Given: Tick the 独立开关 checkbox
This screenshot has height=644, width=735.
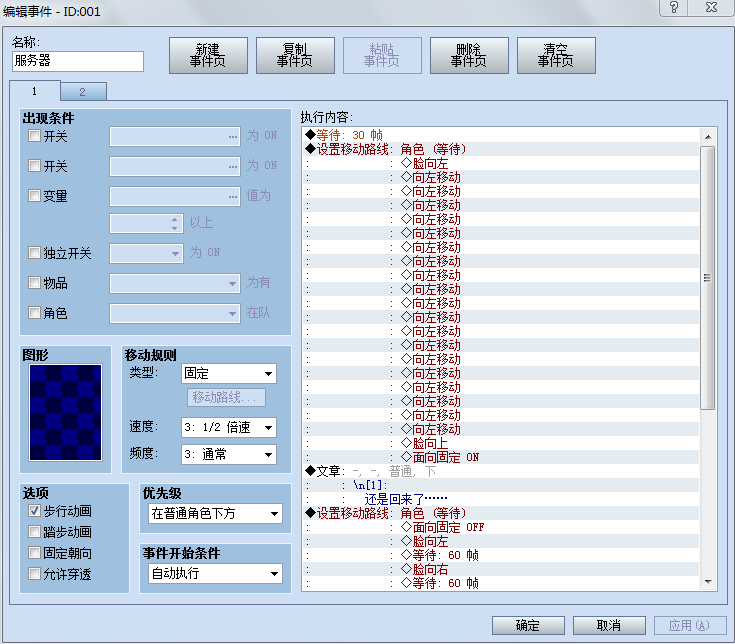Looking at the screenshot, I should [34, 253].
